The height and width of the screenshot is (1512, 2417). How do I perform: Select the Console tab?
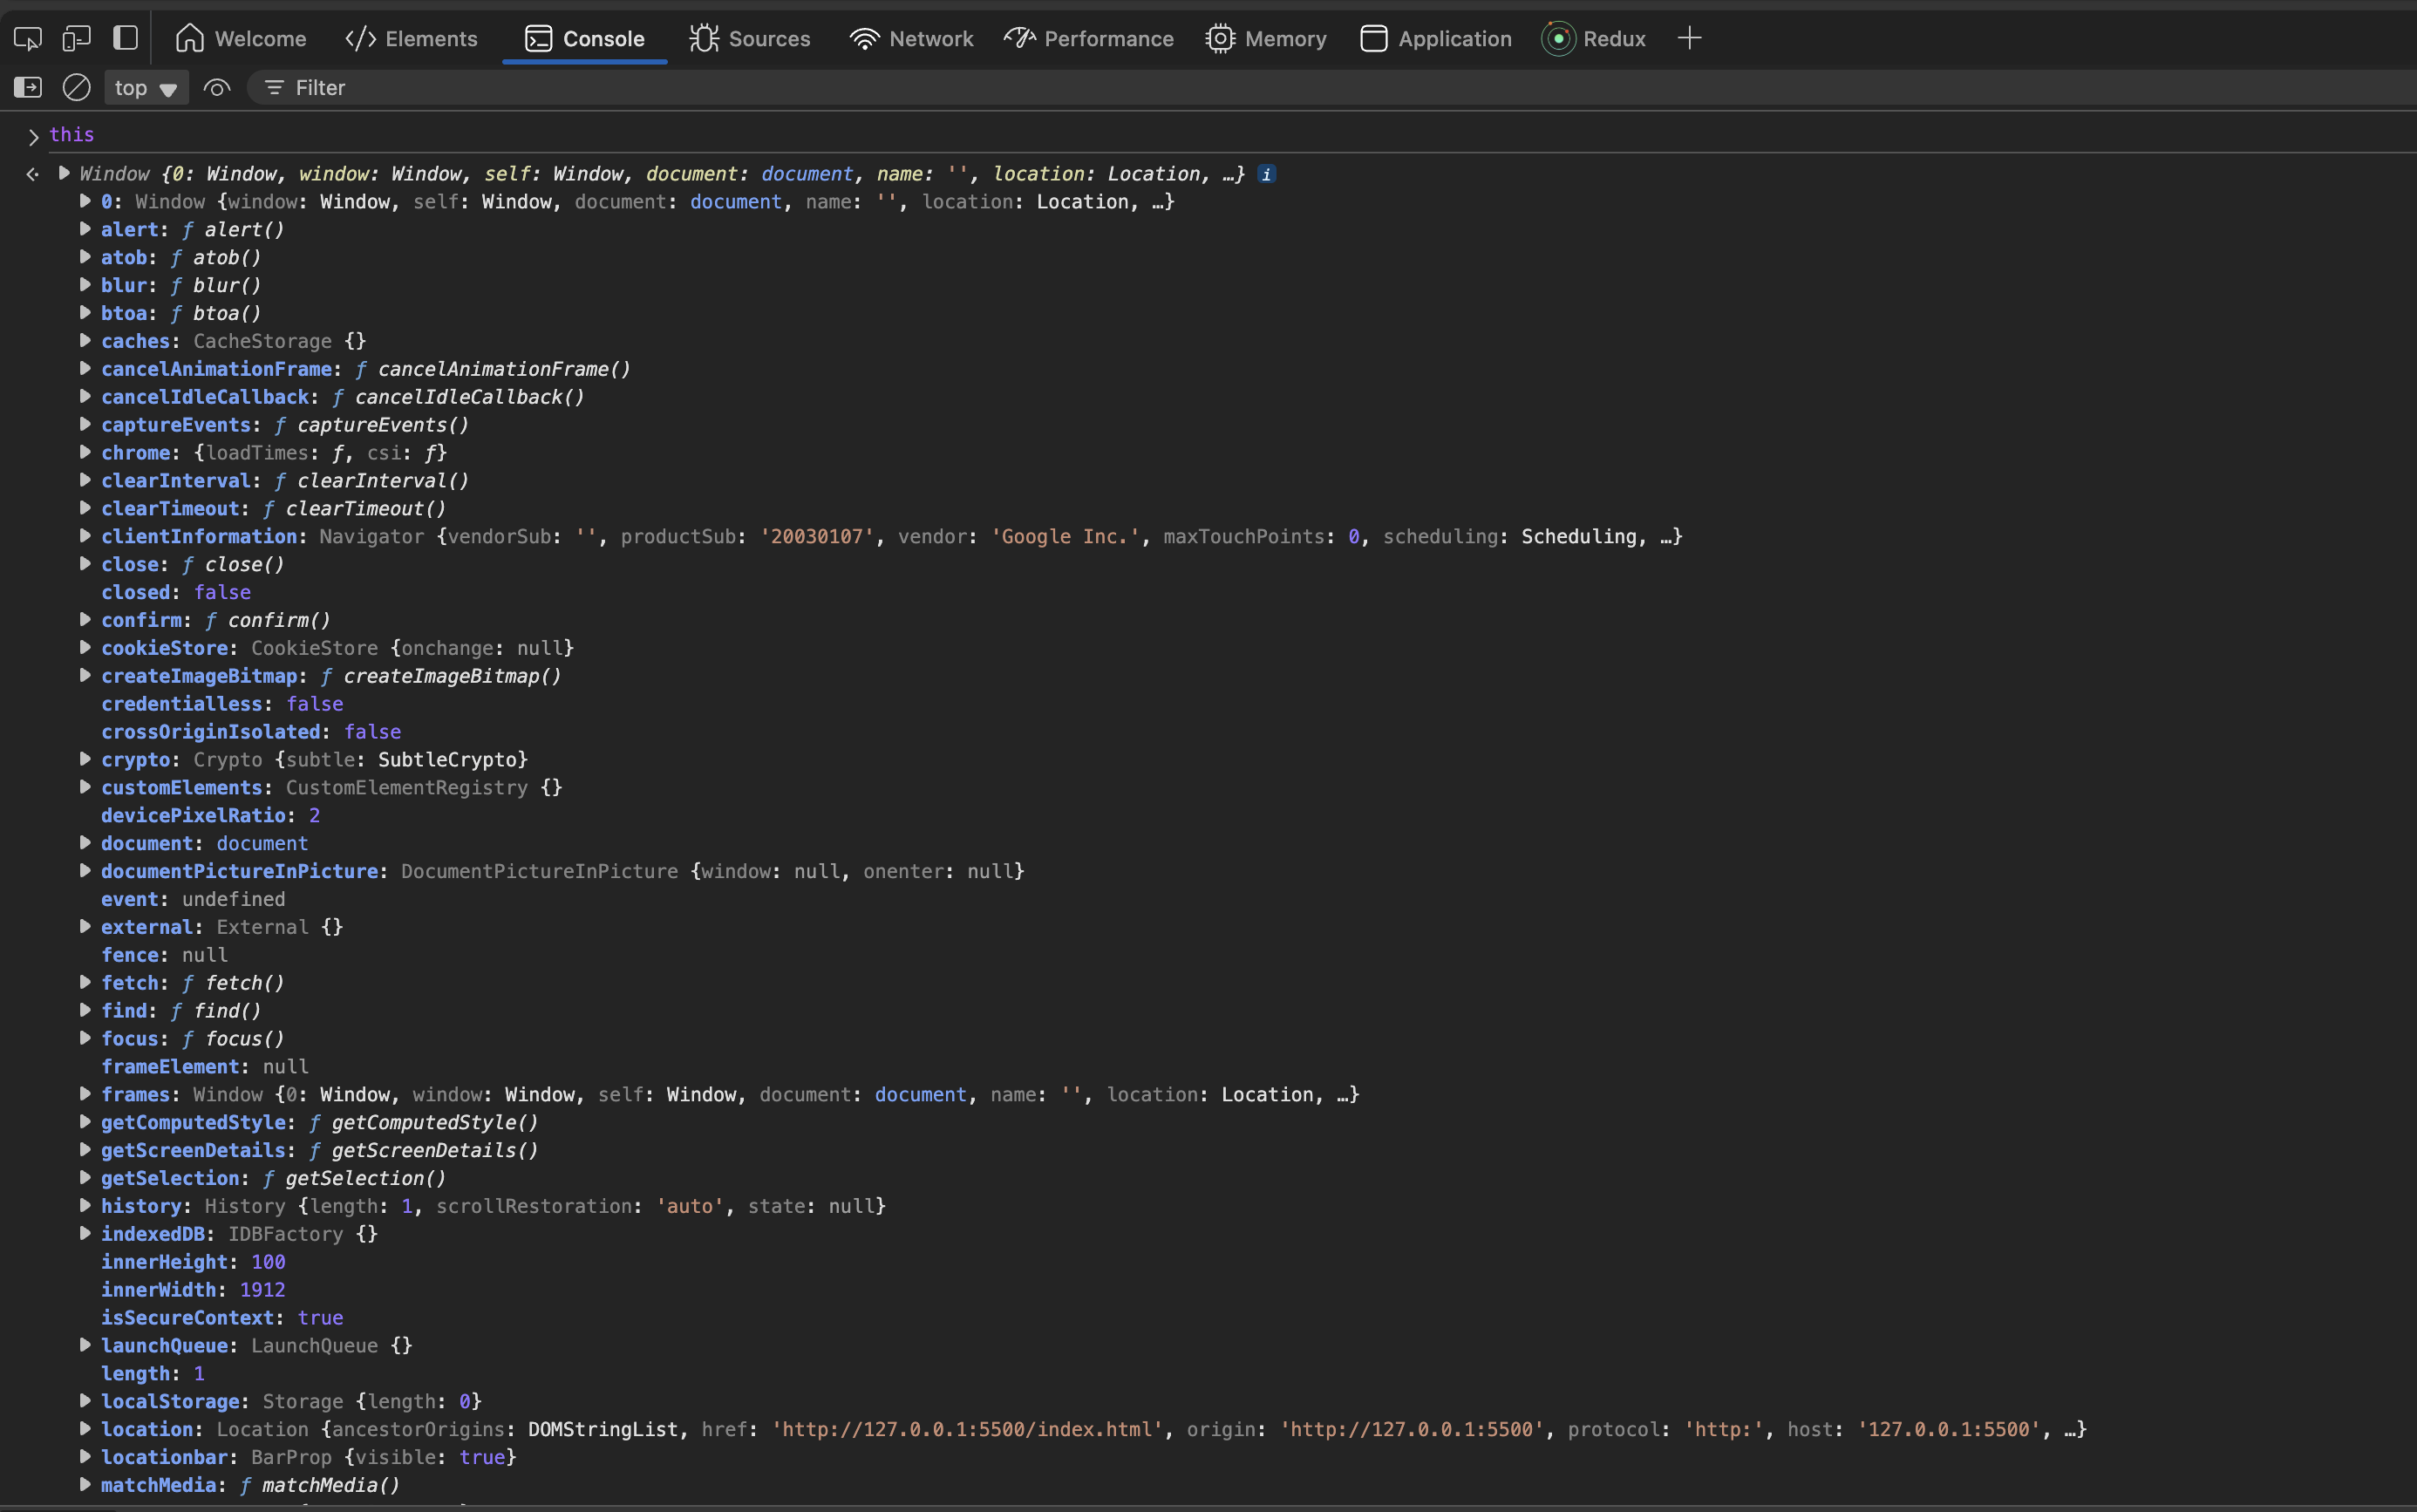coord(585,39)
